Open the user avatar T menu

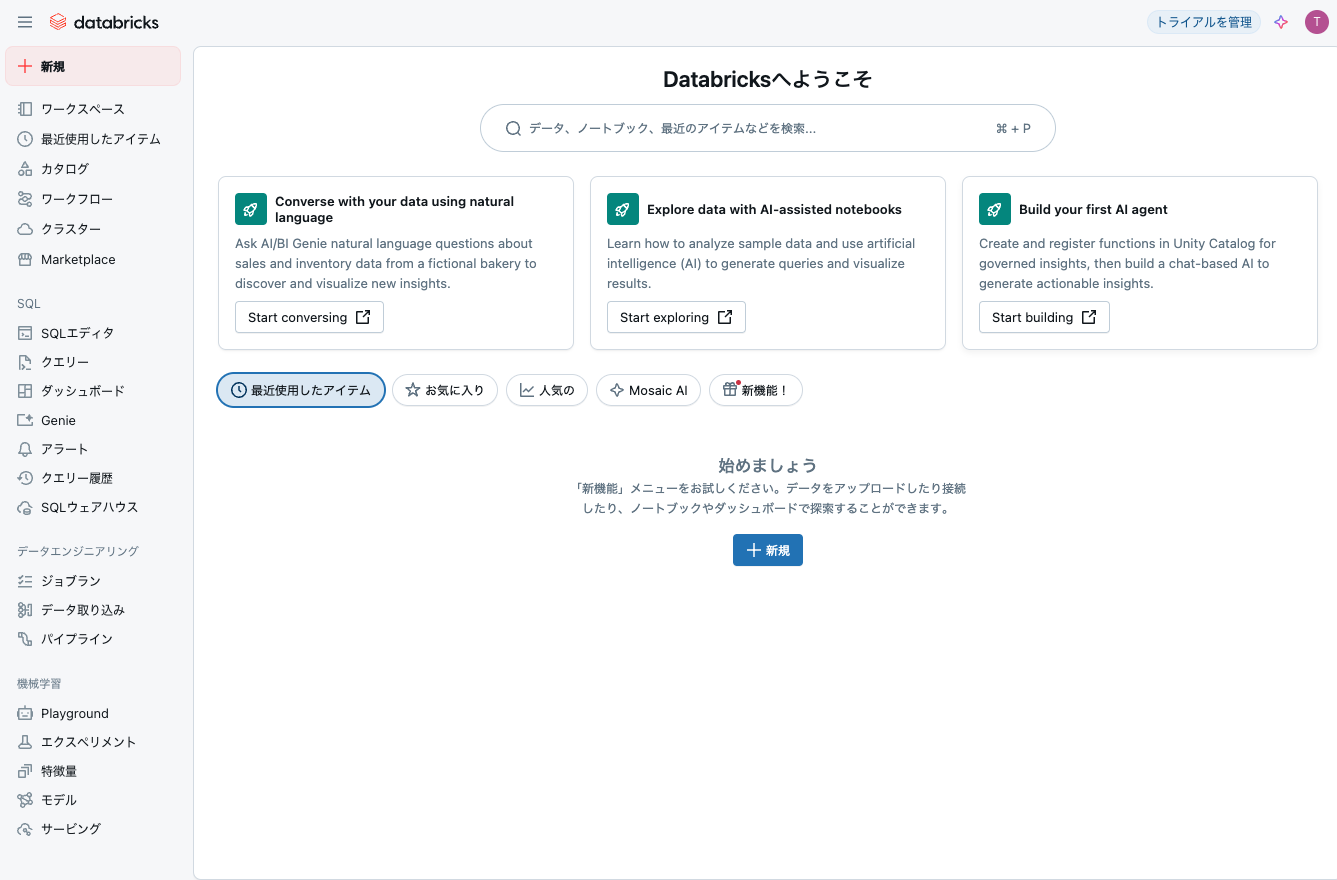[1317, 22]
